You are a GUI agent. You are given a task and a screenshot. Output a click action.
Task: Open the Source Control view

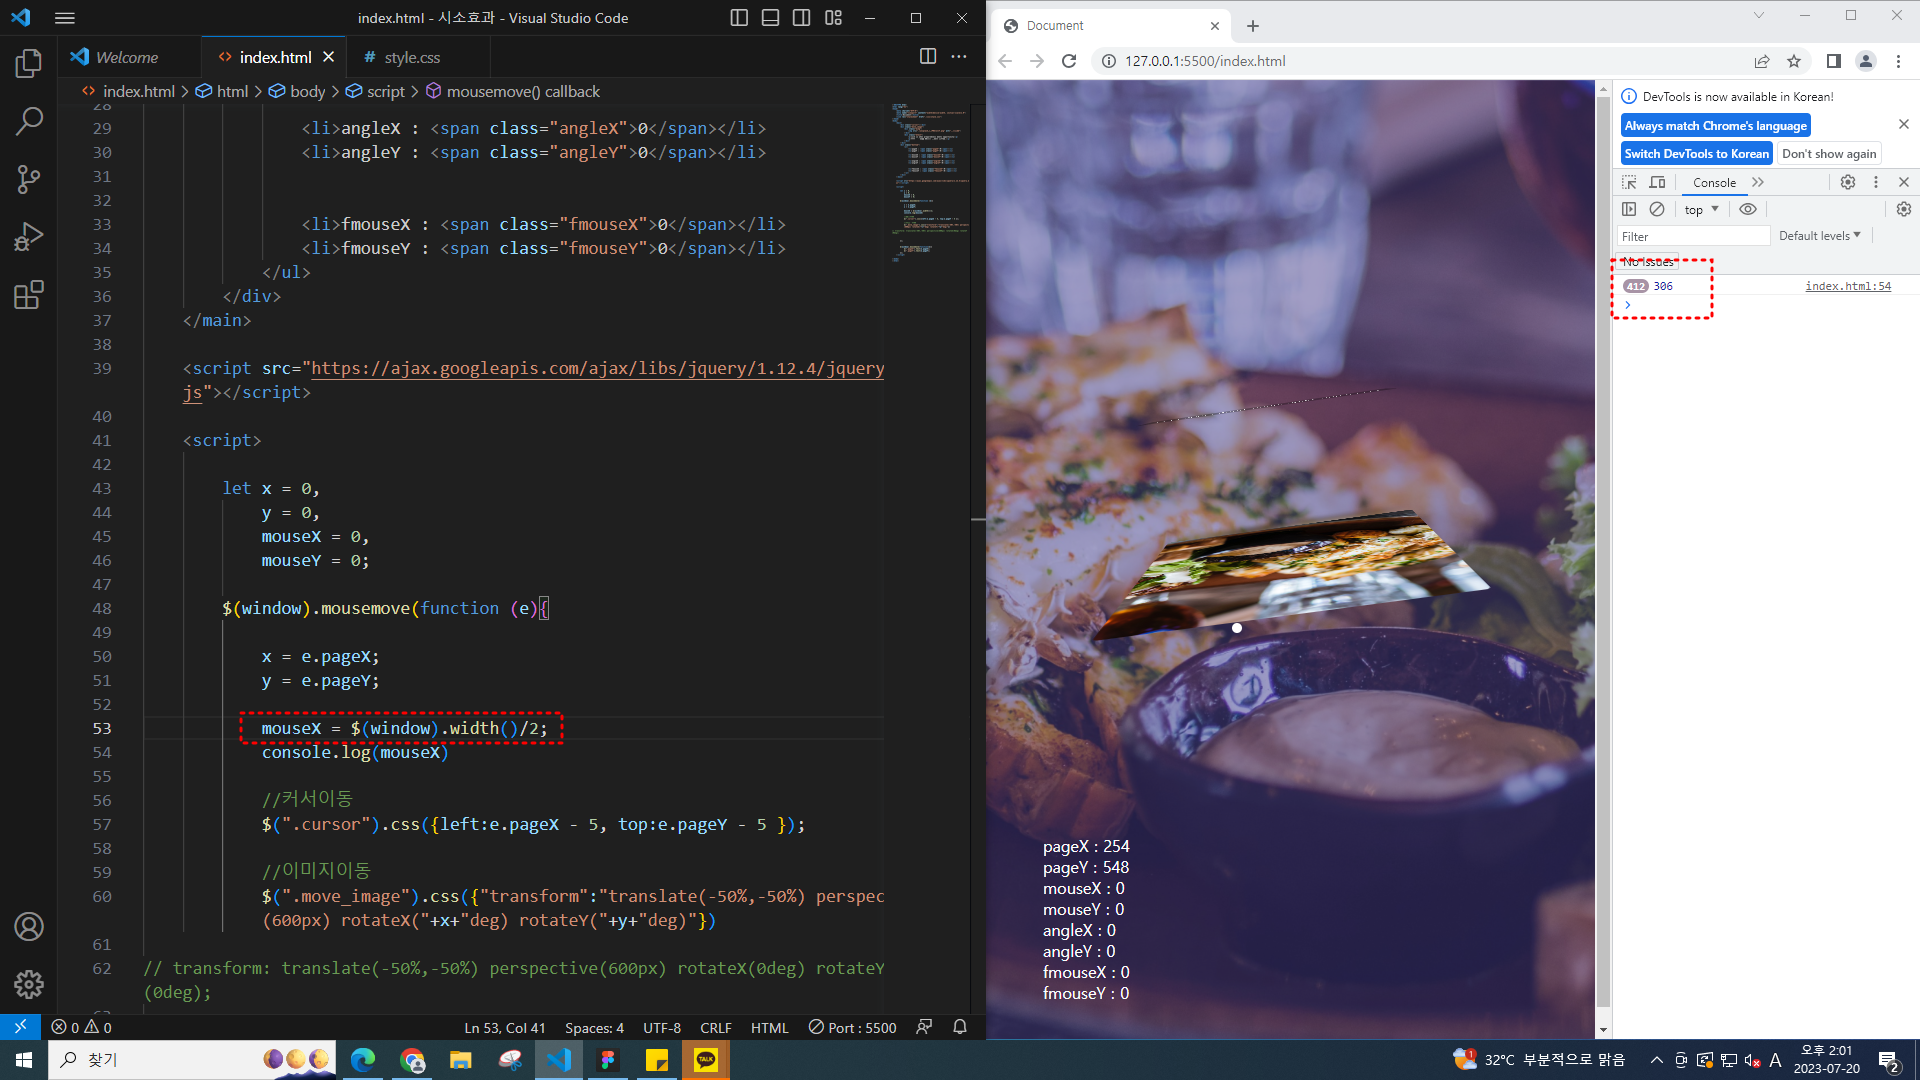(x=29, y=180)
